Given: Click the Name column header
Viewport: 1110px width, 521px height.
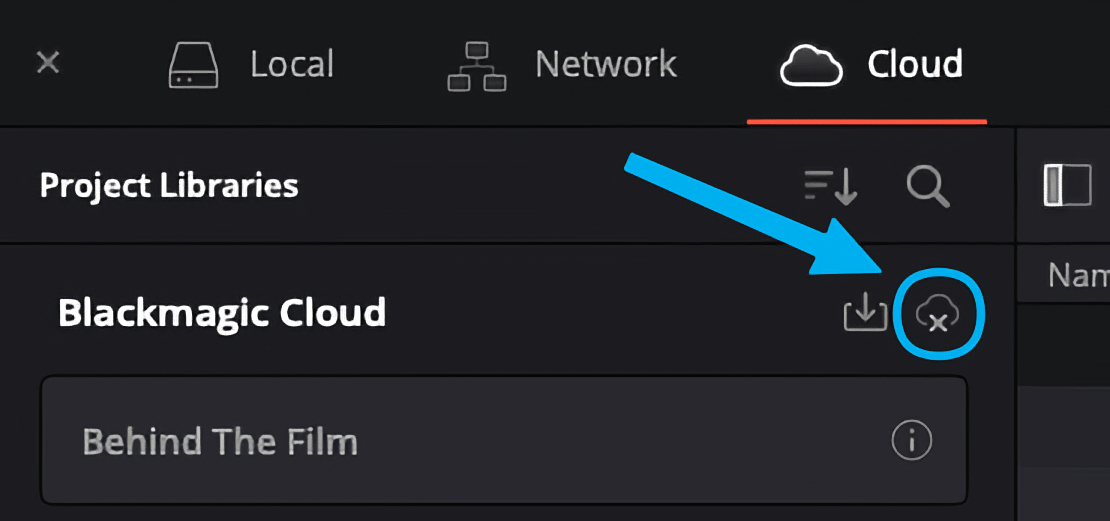Looking at the screenshot, I should click(1078, 275).
